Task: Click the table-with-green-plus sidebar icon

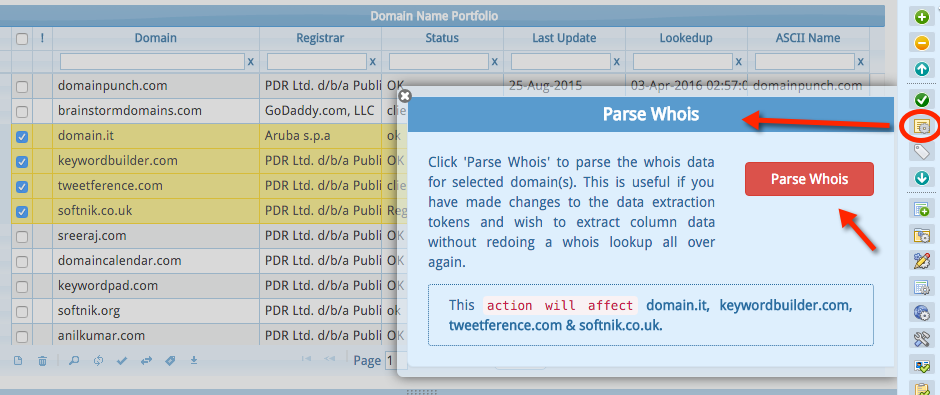Action: click(x=921, y=209)
